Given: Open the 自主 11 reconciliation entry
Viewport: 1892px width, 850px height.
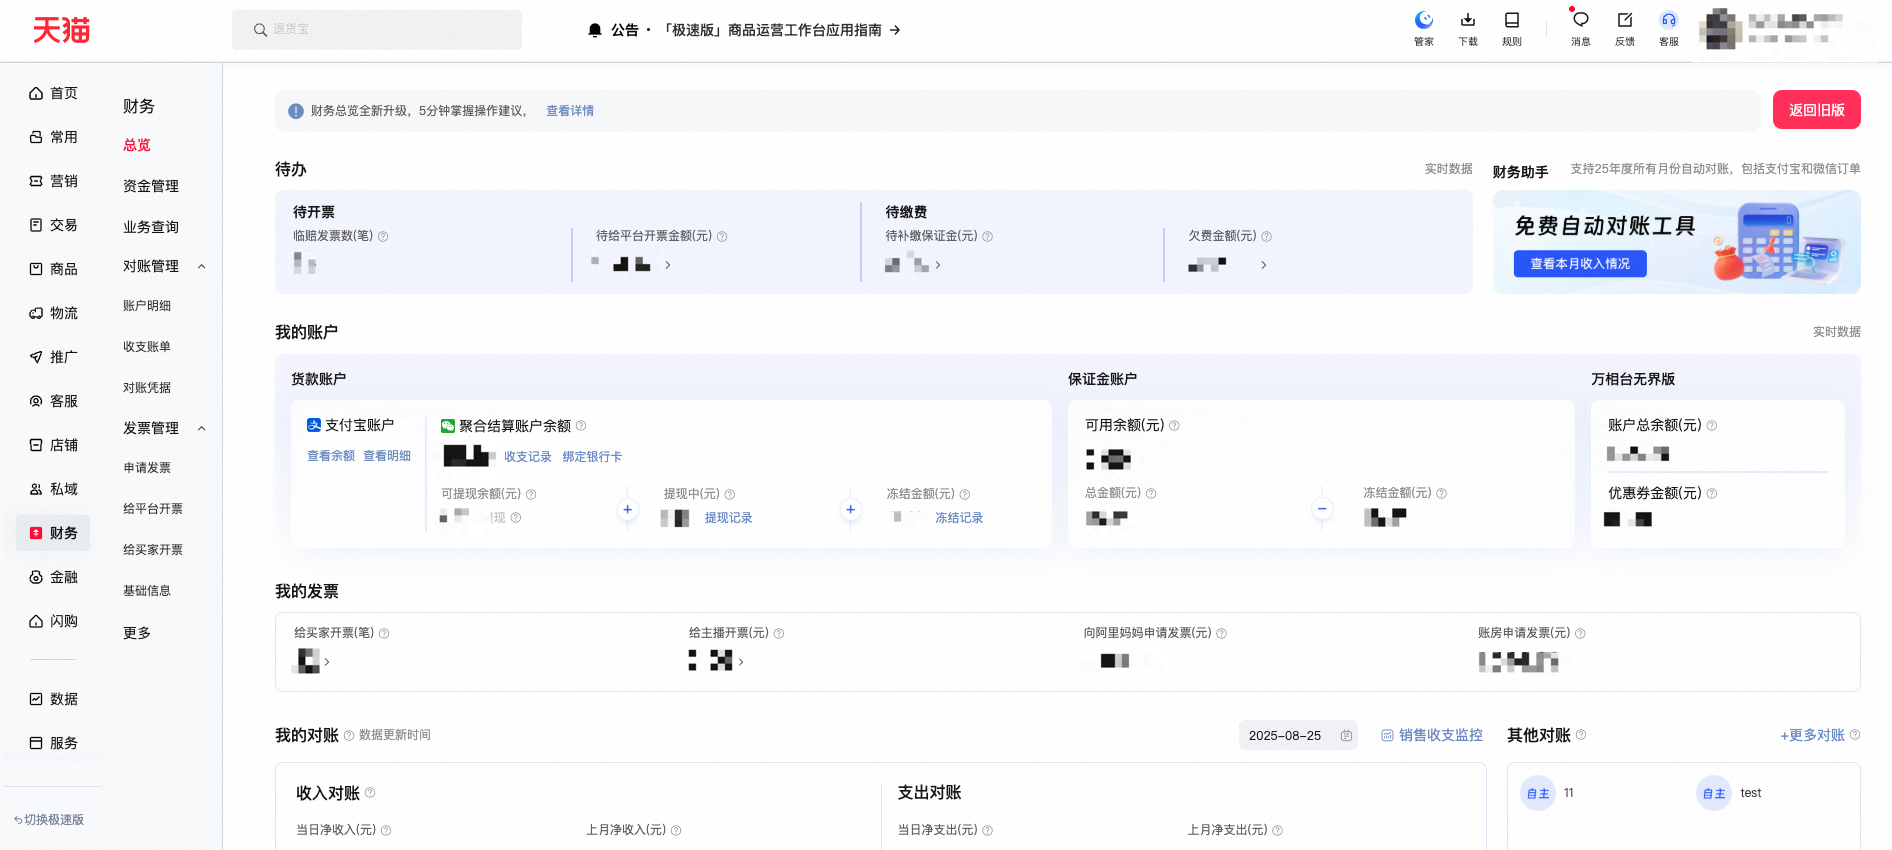Looking at the screenshot, I should point(1548,794).
